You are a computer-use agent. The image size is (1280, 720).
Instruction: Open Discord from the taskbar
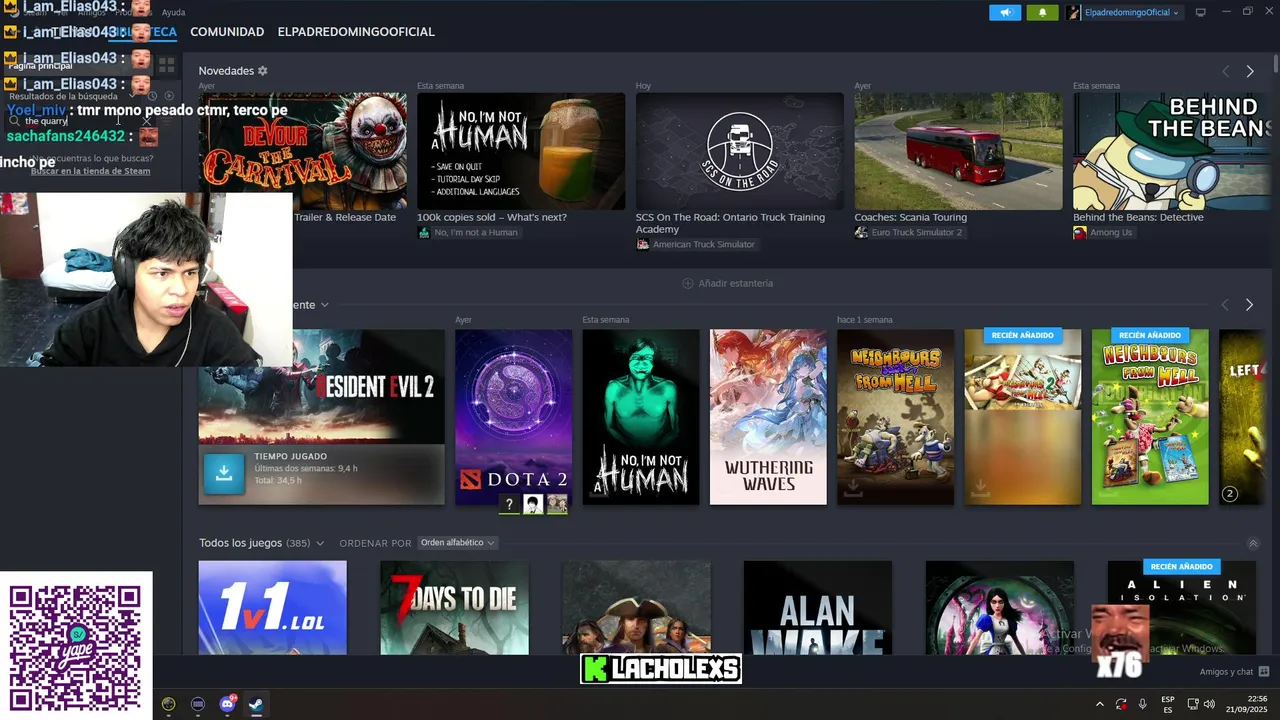point(227,704)
